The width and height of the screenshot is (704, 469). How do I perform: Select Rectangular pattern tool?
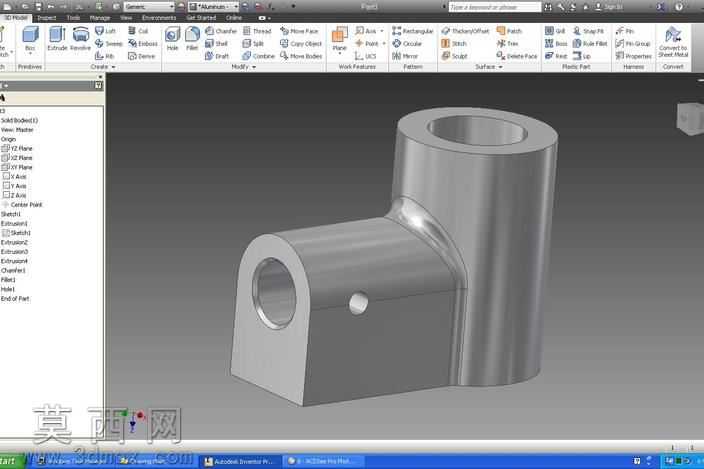tap(413, 31)
